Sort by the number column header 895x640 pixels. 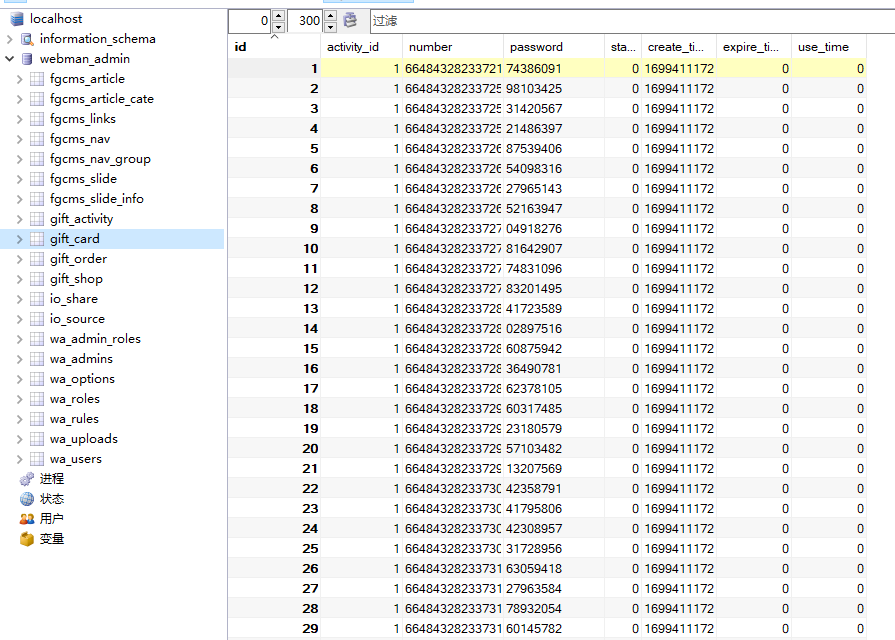(x=453, y=47)
